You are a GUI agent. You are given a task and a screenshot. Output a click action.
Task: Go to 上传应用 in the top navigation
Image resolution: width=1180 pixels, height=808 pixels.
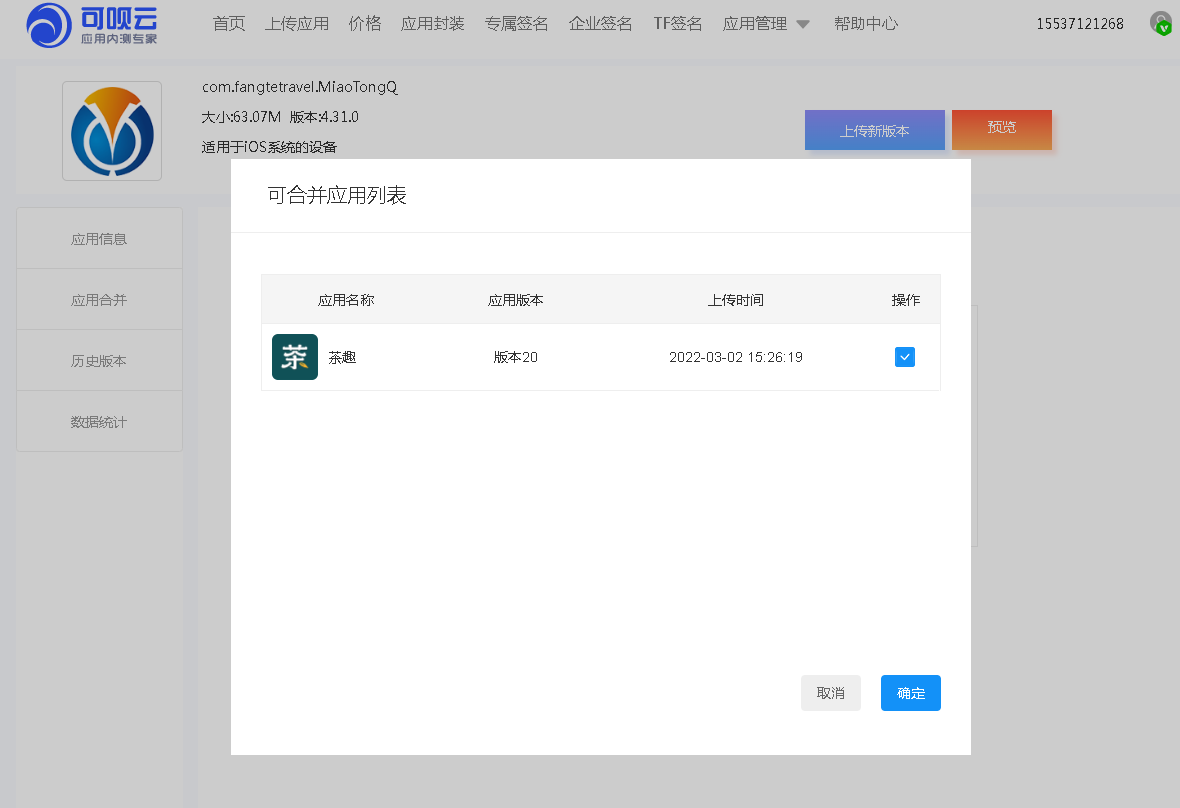297,23
